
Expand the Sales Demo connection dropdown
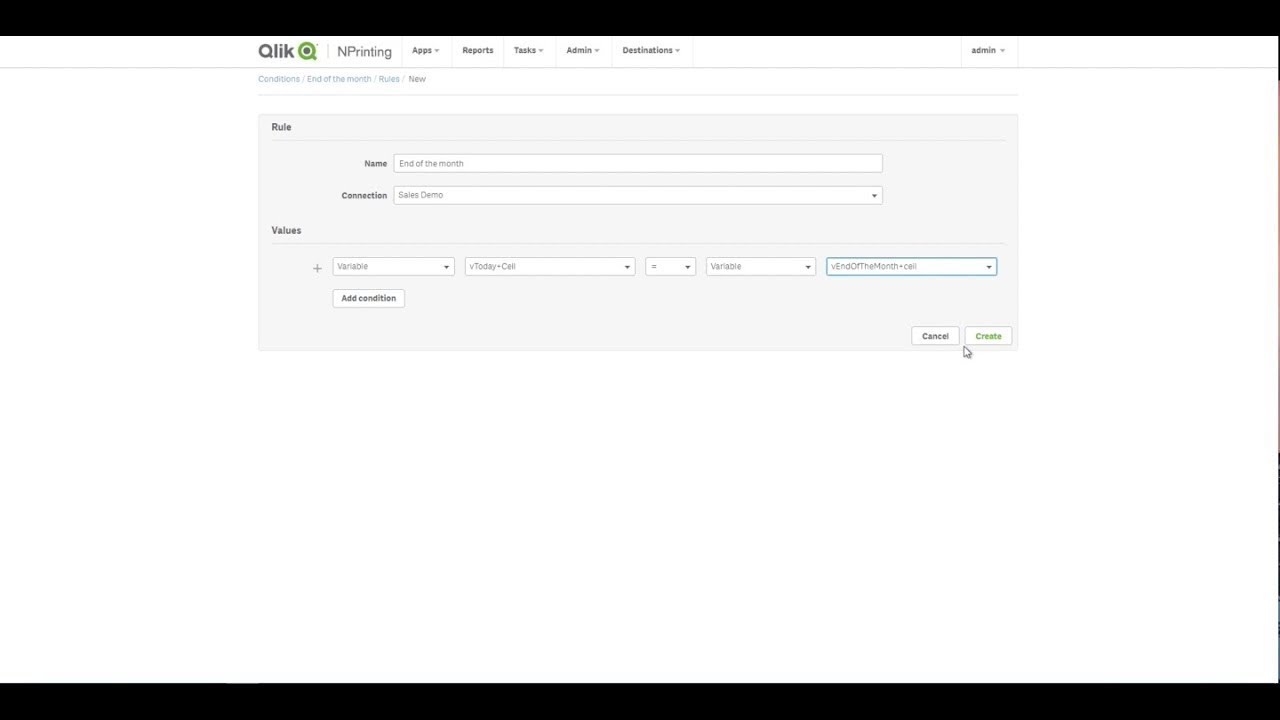click(637, 196)
